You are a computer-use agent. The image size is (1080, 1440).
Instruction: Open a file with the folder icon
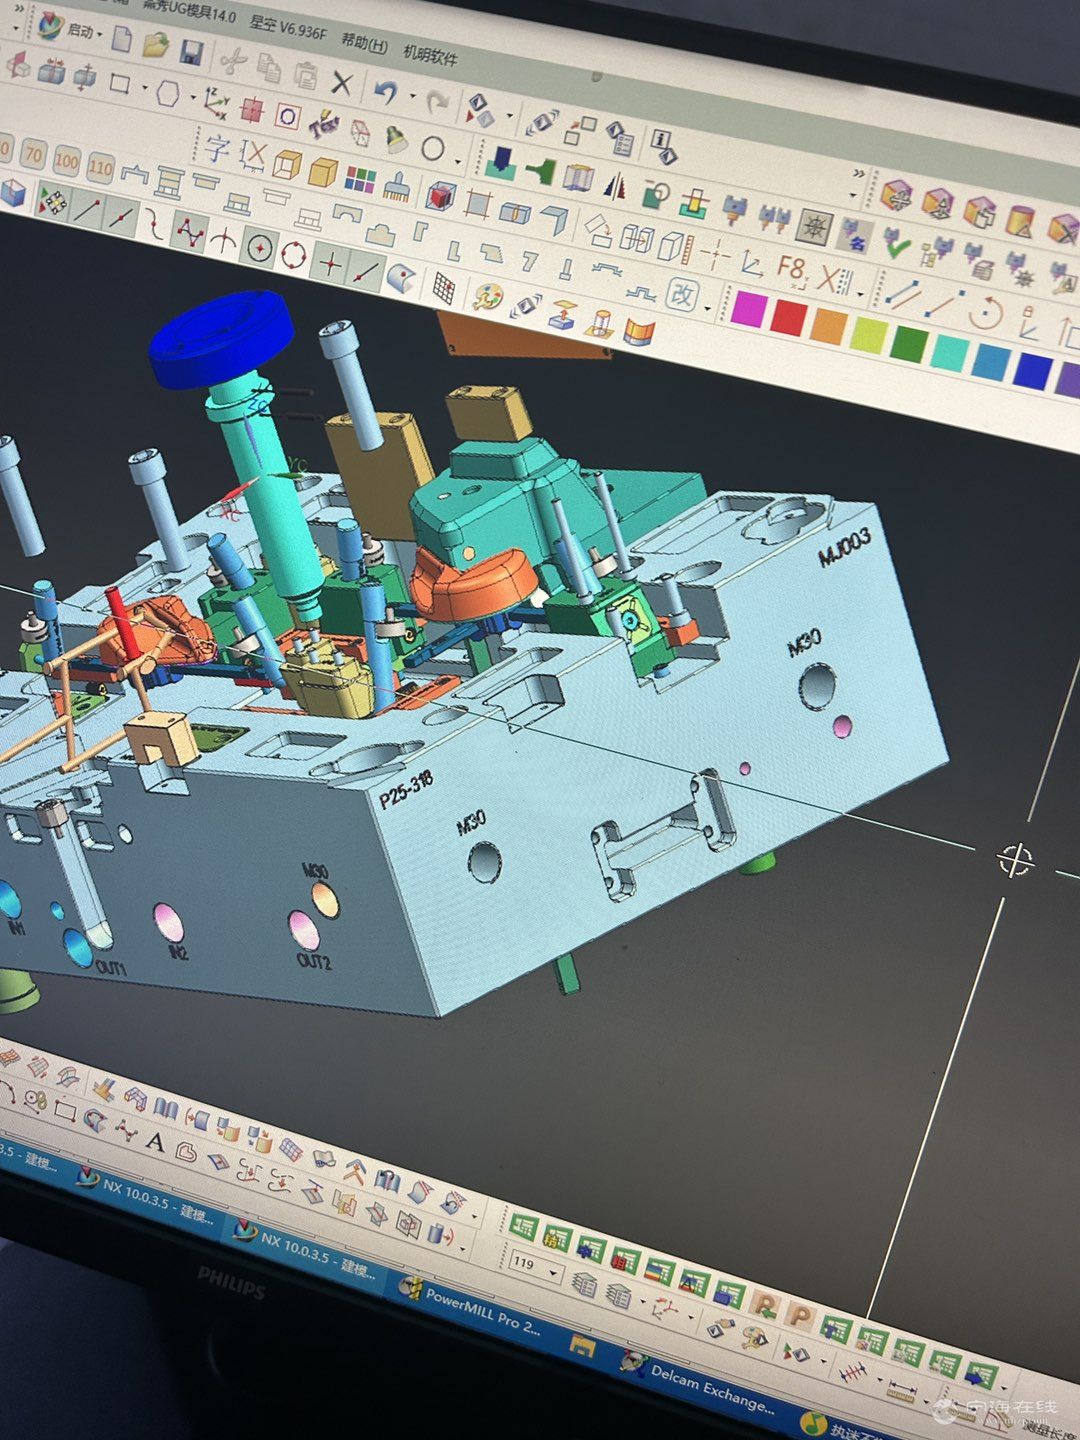[155, 45]
